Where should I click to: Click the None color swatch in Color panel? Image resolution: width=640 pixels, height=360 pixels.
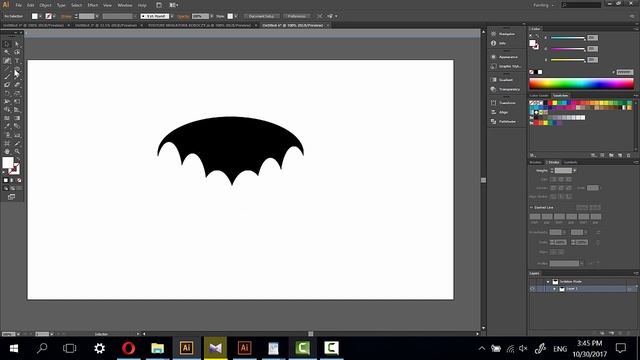pyautogui.click(x=531, y=72)
